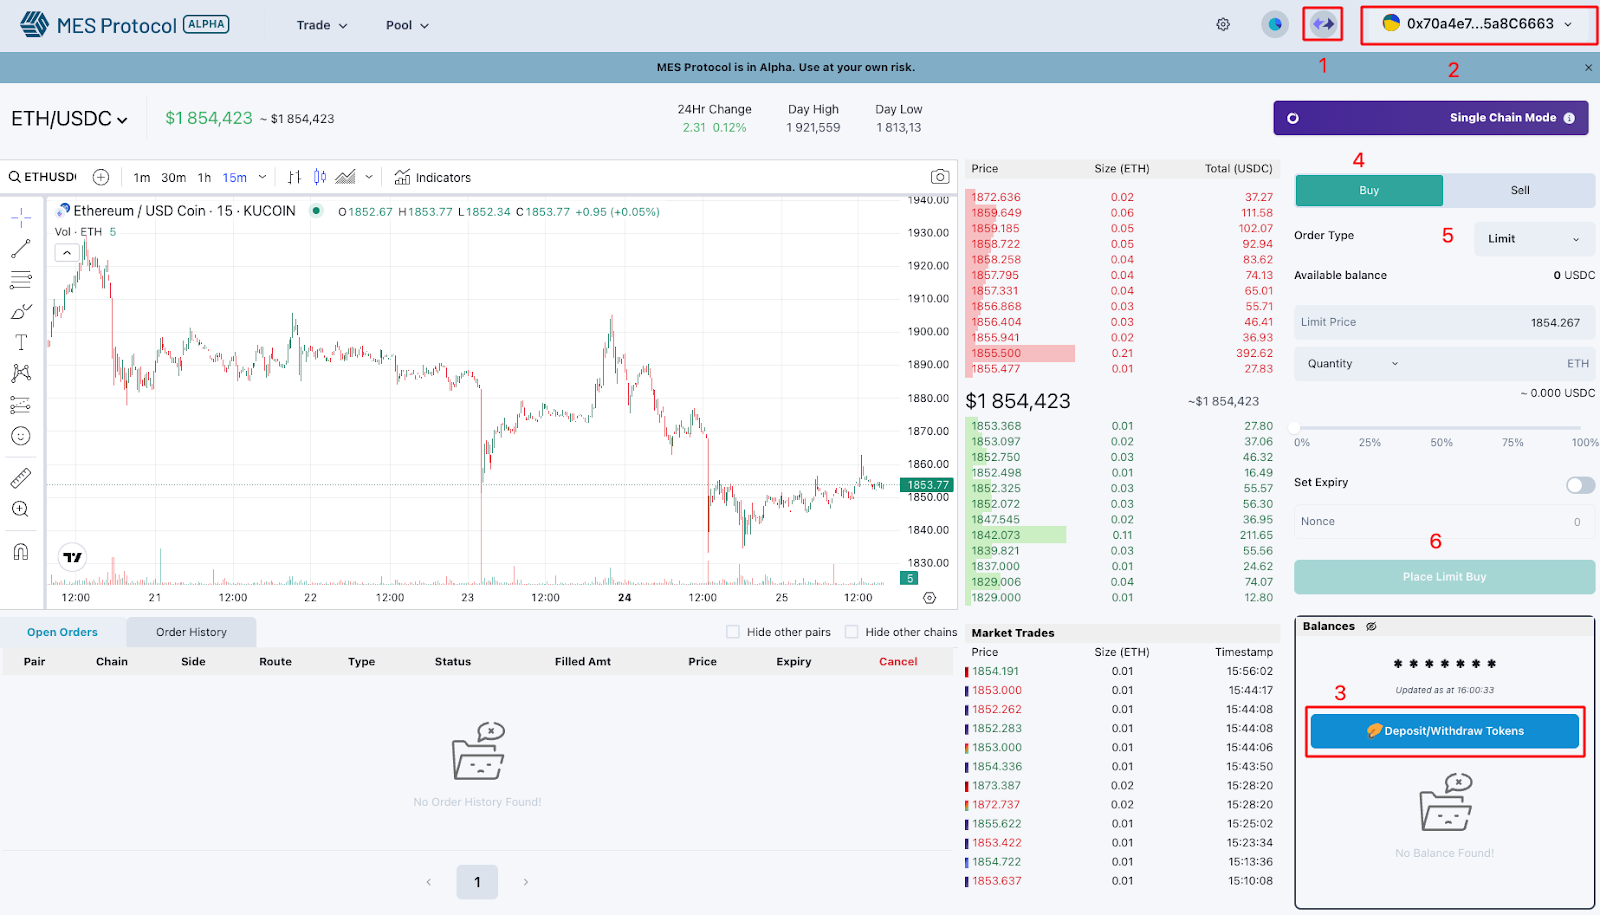
Task: Open chart settings gear near time axis
Action: point(929,598)
